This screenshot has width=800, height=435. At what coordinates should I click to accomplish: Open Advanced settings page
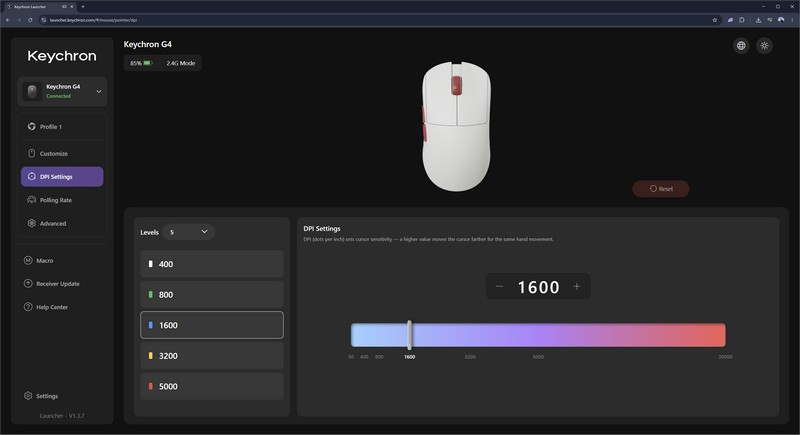point(62,223)
